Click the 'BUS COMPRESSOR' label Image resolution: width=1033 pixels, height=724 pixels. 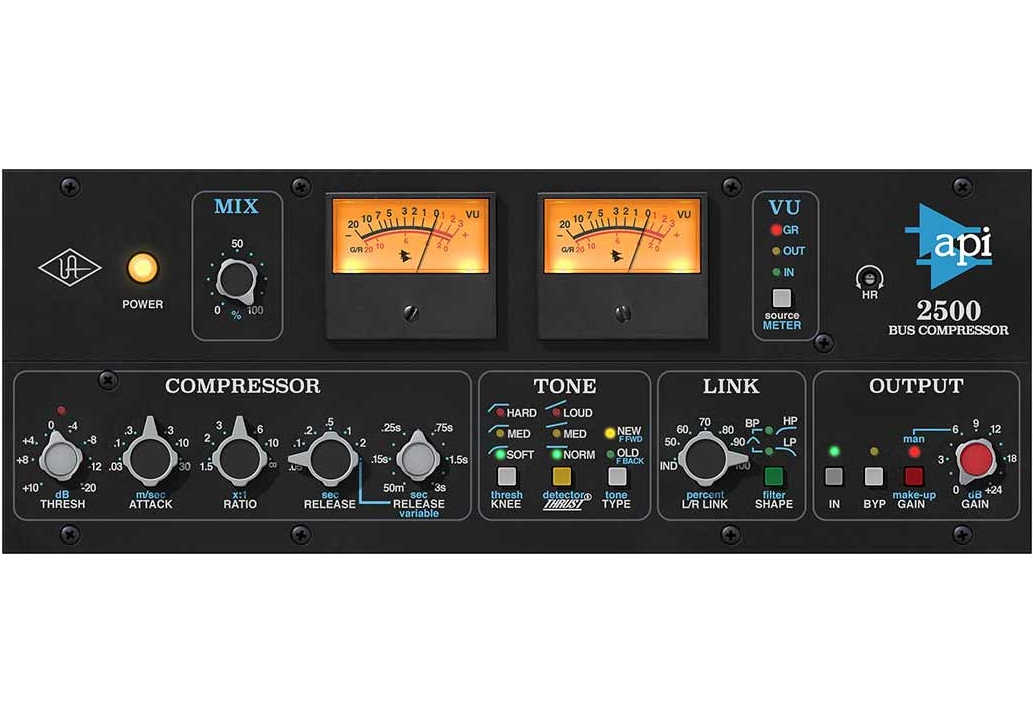(x=948, y=330)
